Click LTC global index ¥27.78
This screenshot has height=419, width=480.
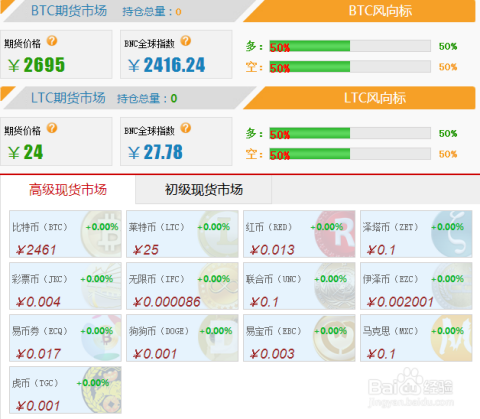coord(155,152)
